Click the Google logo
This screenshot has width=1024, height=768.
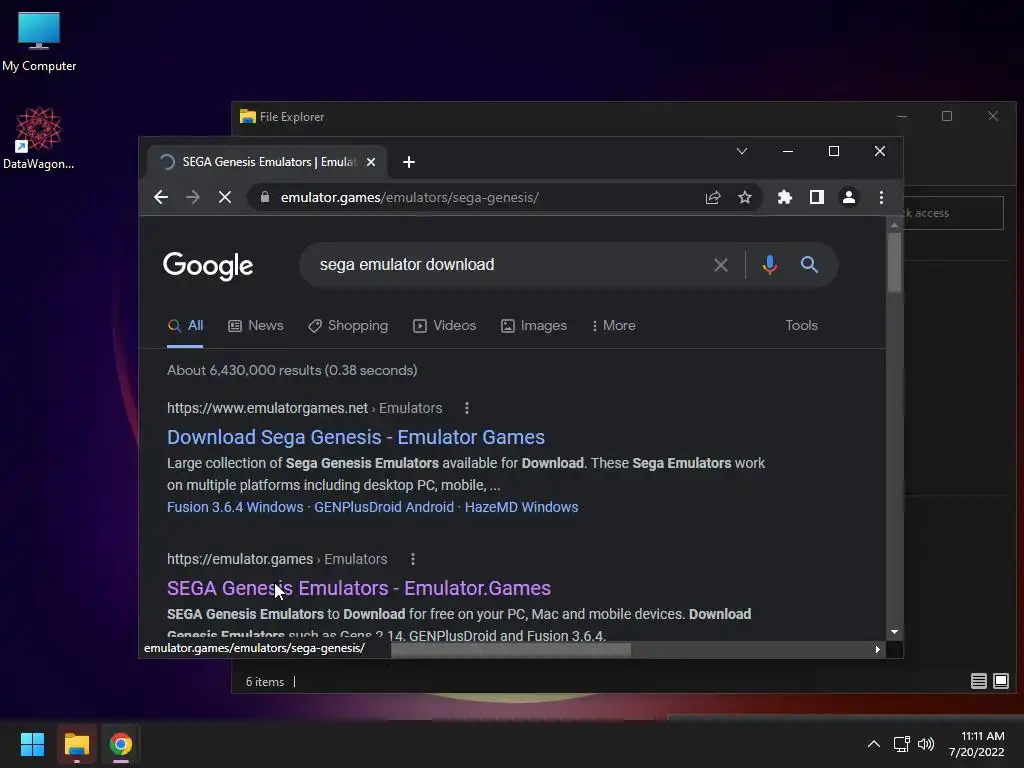208,266
